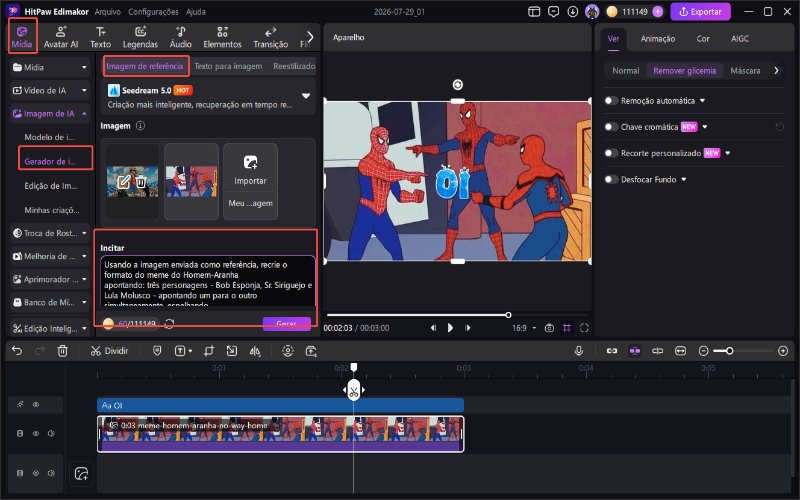The height and width of the screenshot is (500, 800).
Task: Open Minhas criaçõ... sidebar item
Action: pos(52,210)
